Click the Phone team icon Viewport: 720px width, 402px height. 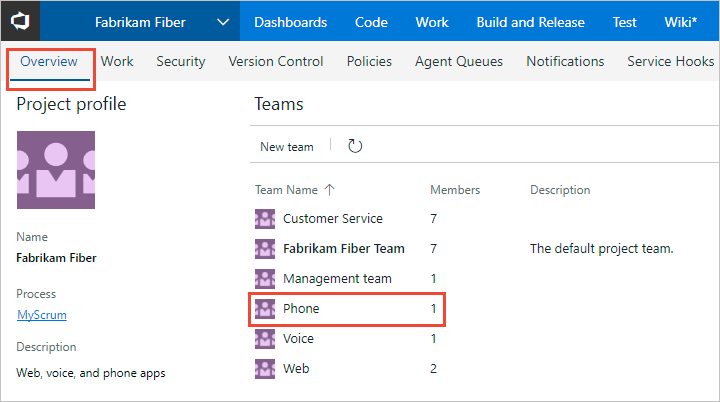coord(265,309)
